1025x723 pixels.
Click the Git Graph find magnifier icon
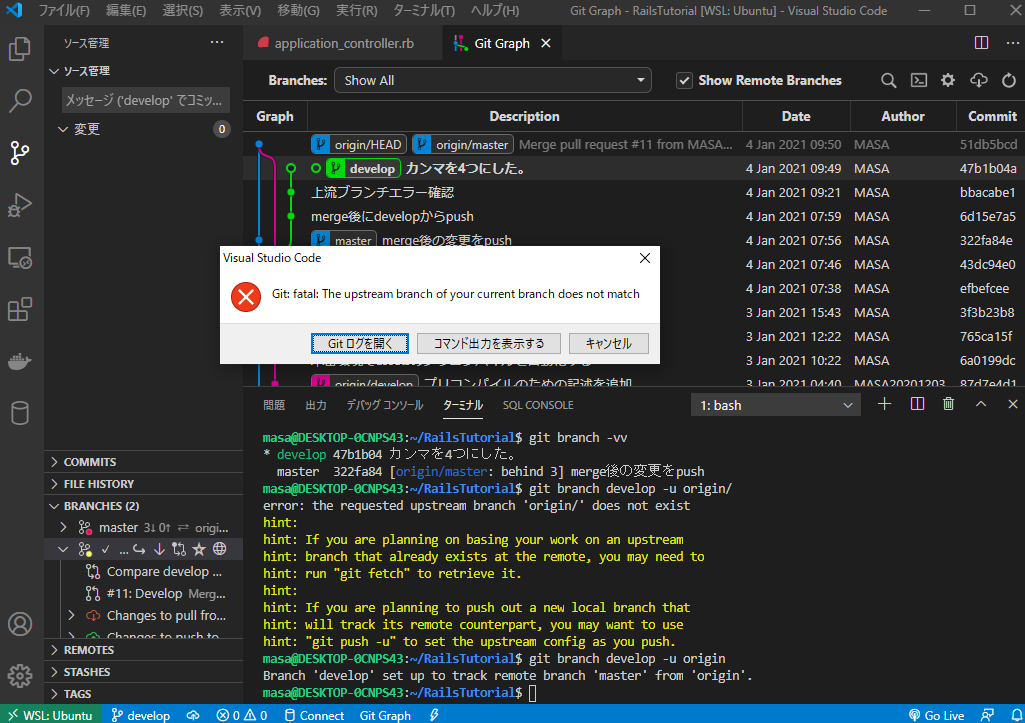pos(888,80)
